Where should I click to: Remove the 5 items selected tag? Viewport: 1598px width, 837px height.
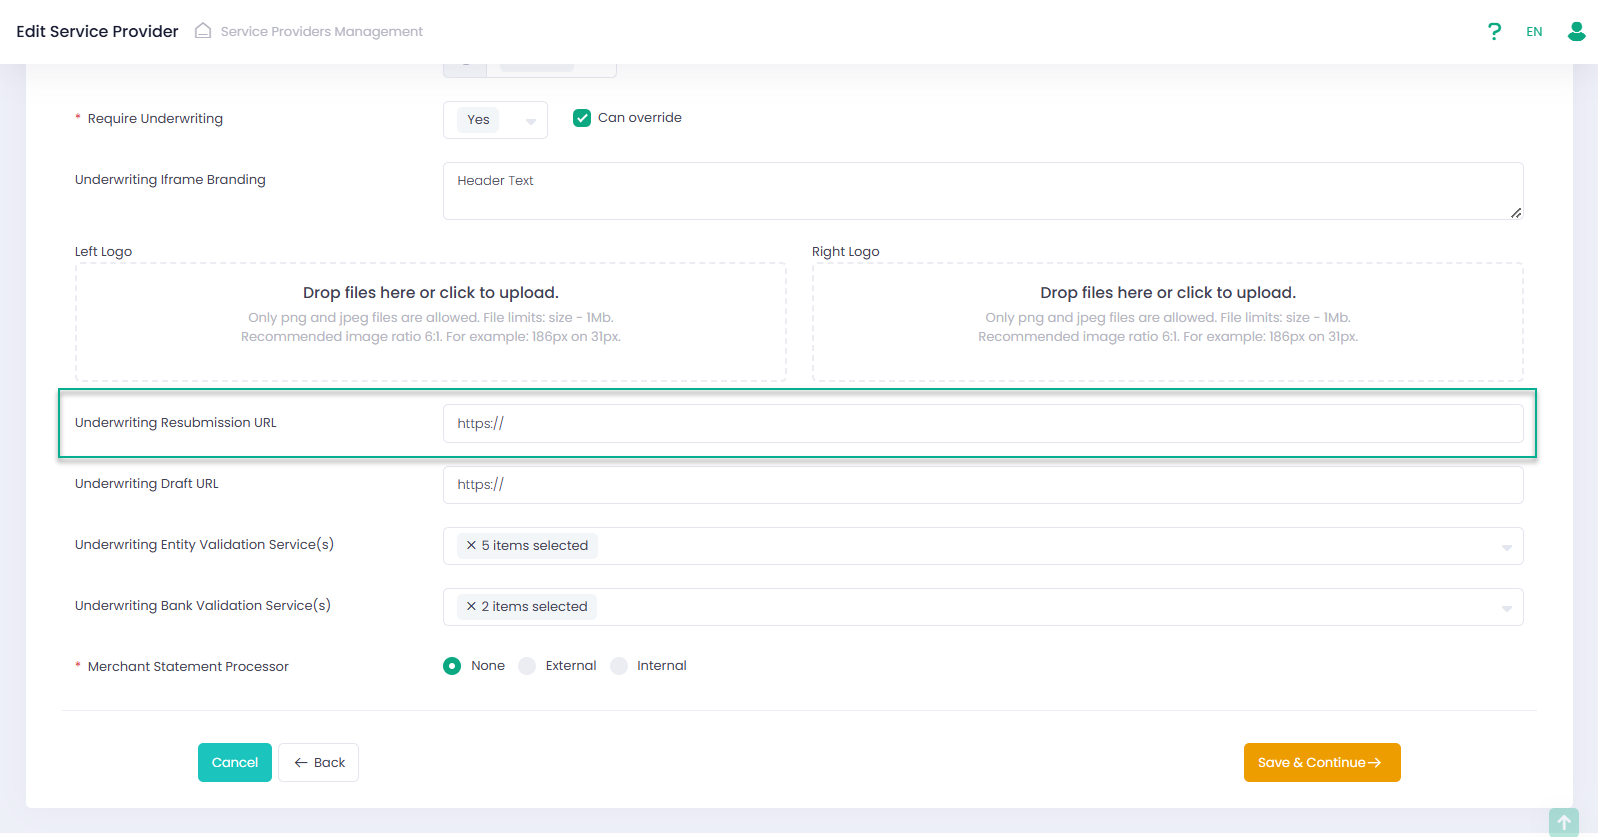tap(471, 546)
